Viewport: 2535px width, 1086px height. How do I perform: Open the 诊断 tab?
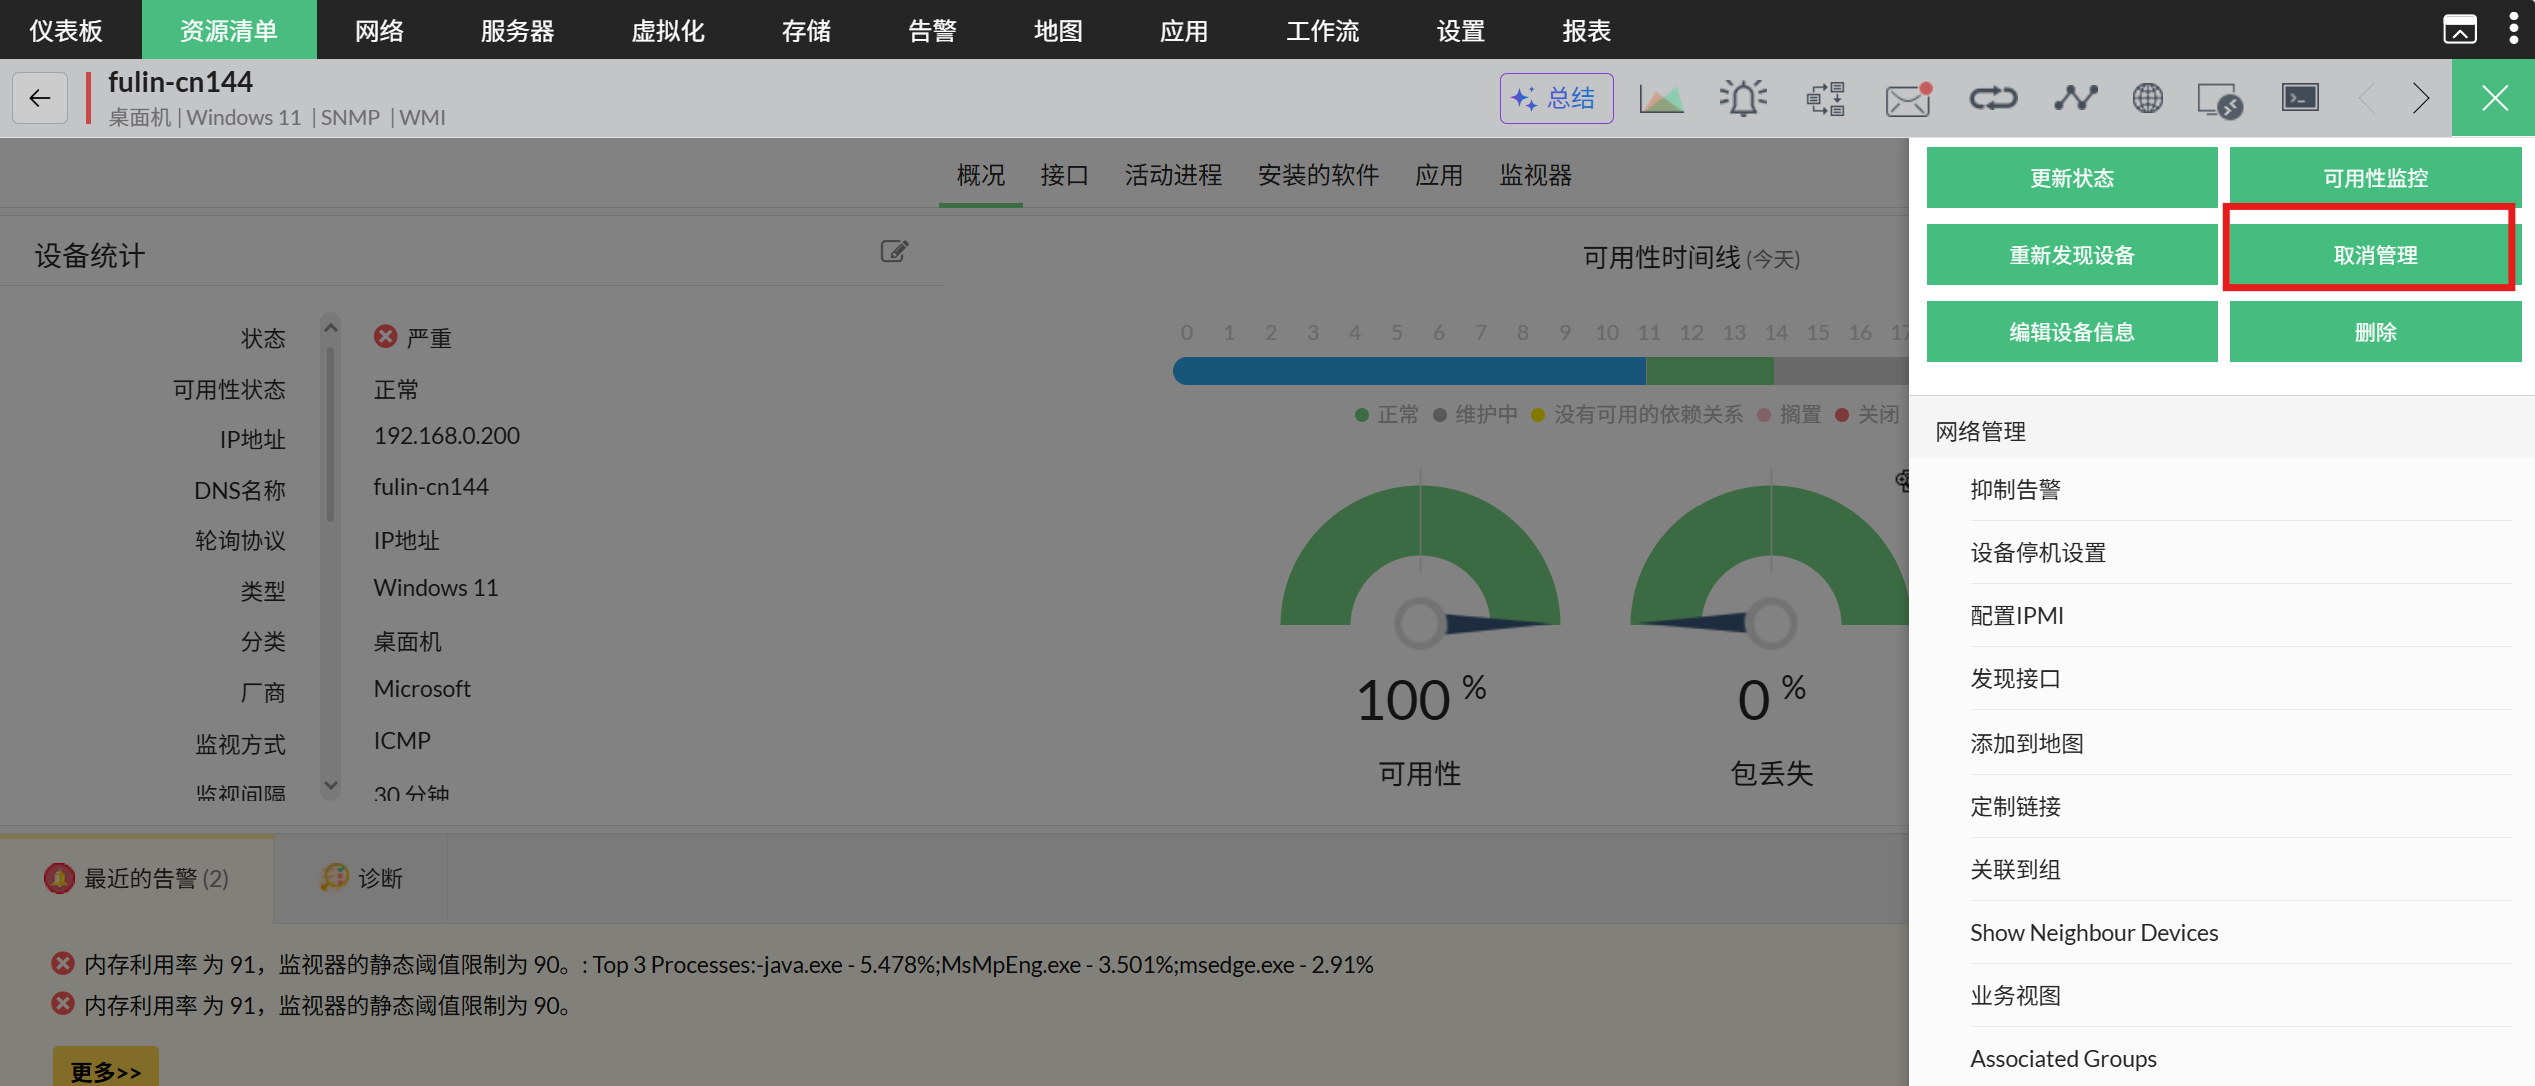tap(361, 878)
